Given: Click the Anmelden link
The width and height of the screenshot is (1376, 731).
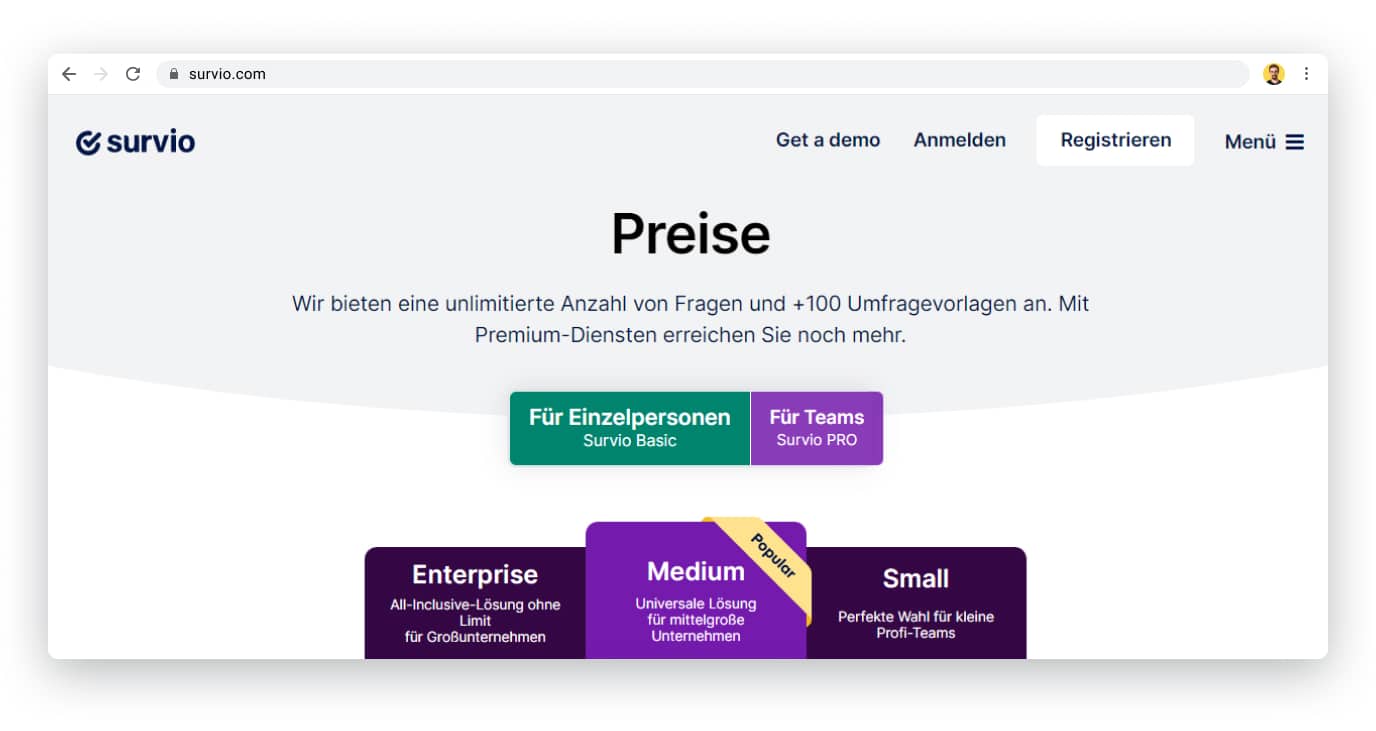Looking at the screenshot, I should point(959,140).
